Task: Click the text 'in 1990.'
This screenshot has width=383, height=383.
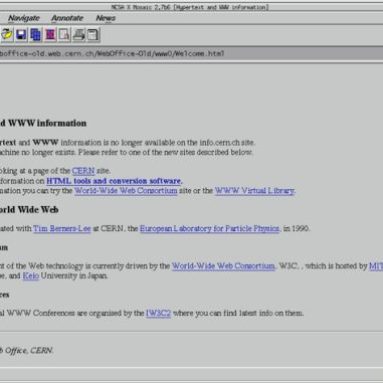Action: pyautogui.click(x=296, y=229)
